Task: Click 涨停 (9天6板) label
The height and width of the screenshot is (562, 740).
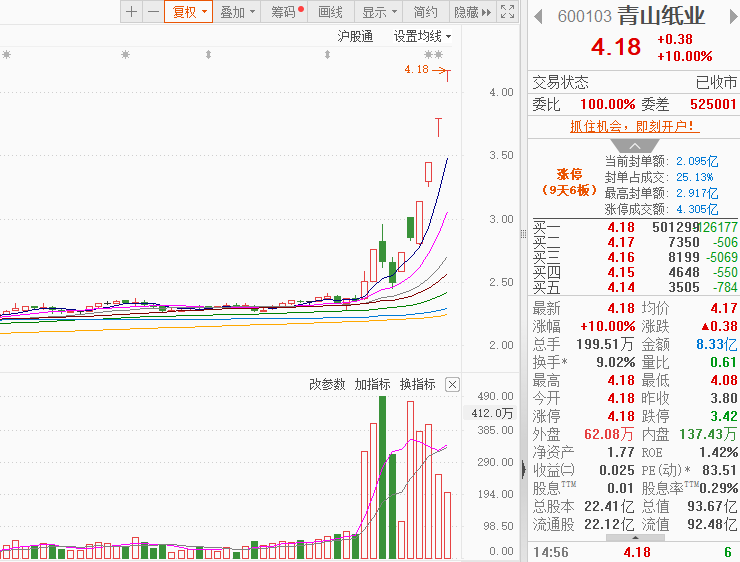Action: pos(569,182)
